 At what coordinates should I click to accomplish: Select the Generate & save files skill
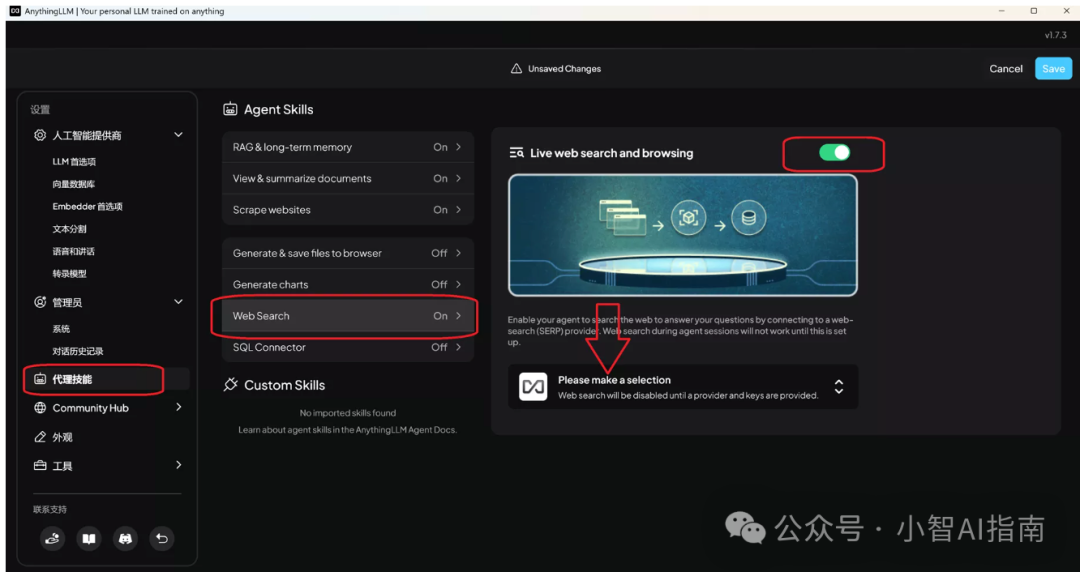point(348,253)
